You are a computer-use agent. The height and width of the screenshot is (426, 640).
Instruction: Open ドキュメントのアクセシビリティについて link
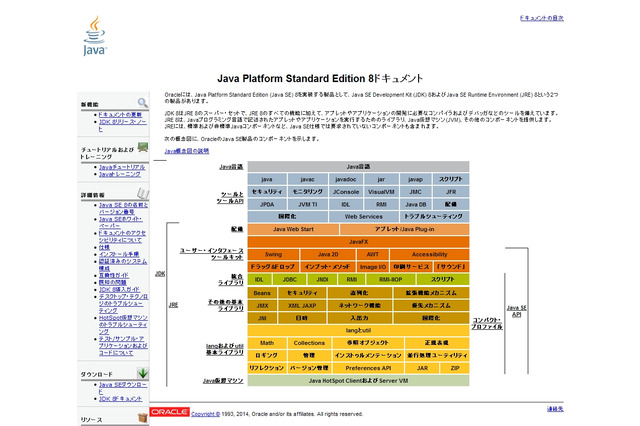point(122,237)
